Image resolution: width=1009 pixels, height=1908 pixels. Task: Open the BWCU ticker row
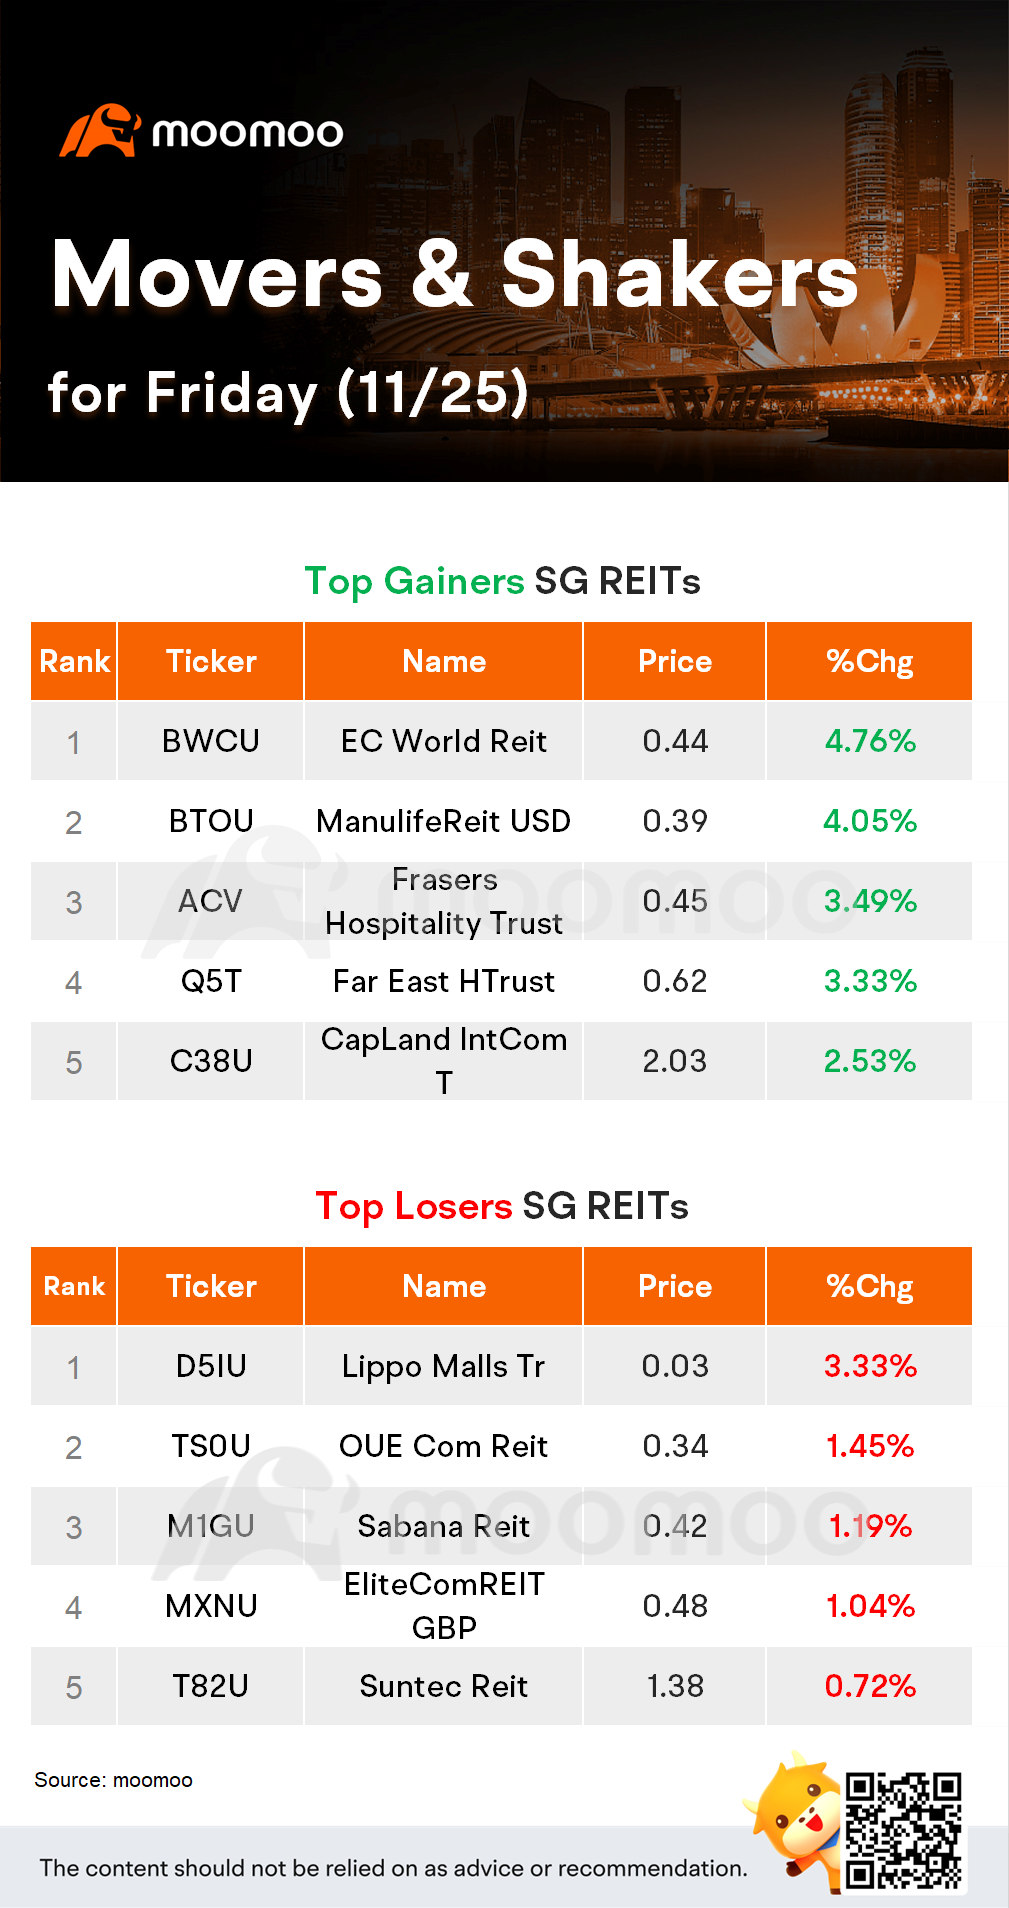(211, 741)
